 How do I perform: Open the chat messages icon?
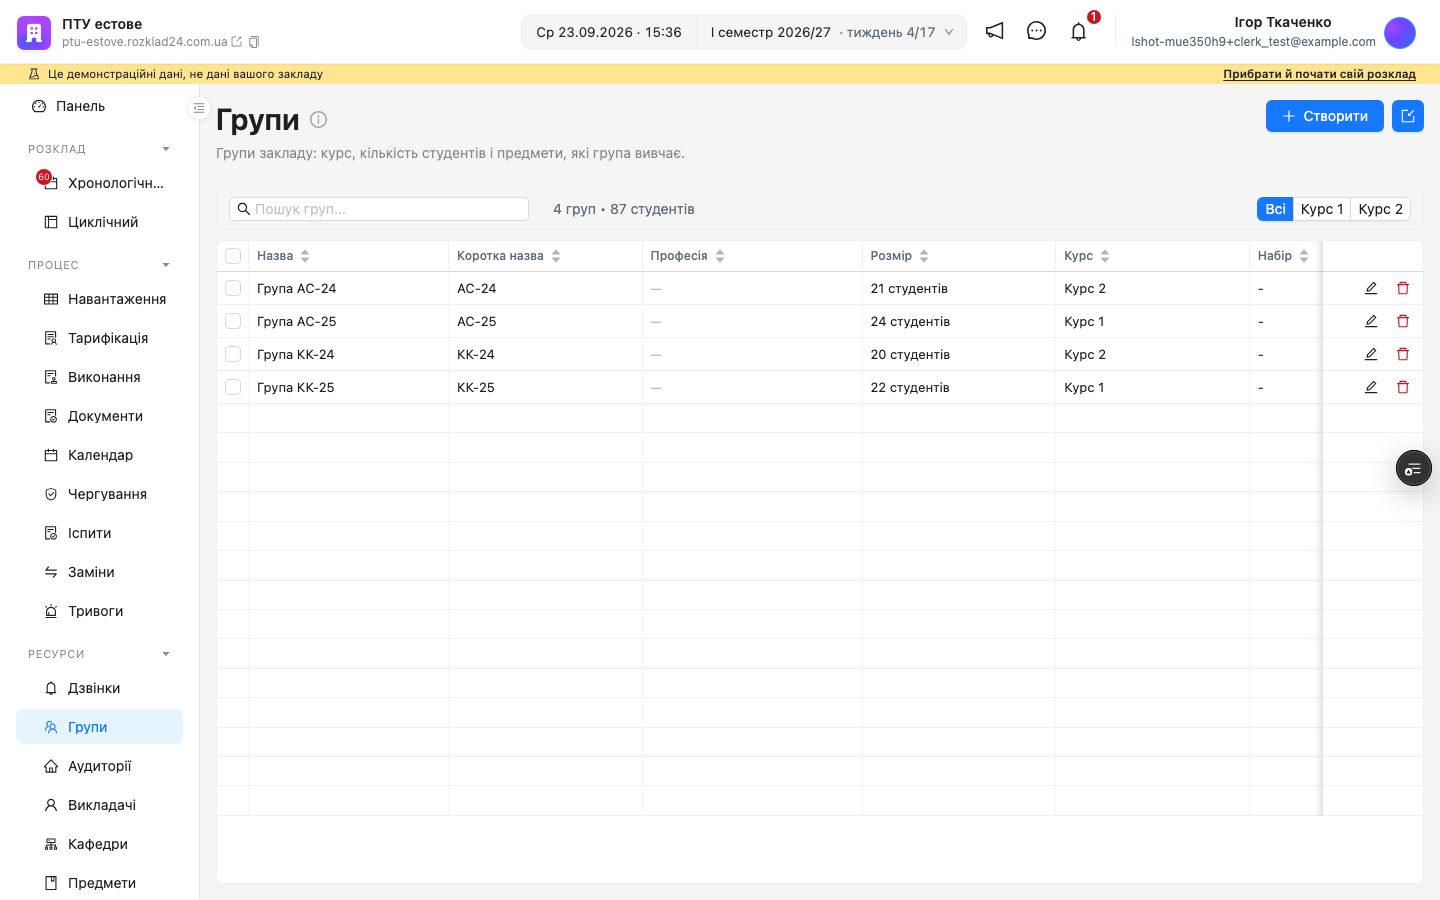tap(1036, 31)
